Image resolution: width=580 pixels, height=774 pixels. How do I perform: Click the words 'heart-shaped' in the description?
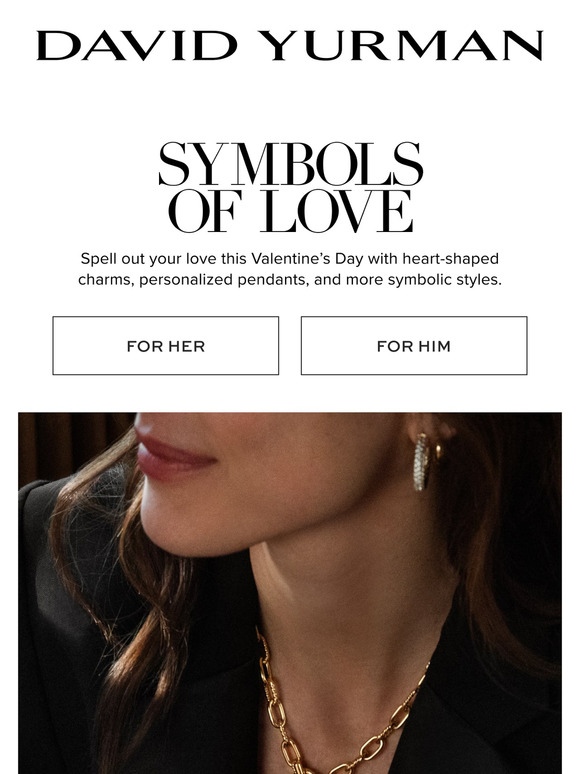pos(450,259)
